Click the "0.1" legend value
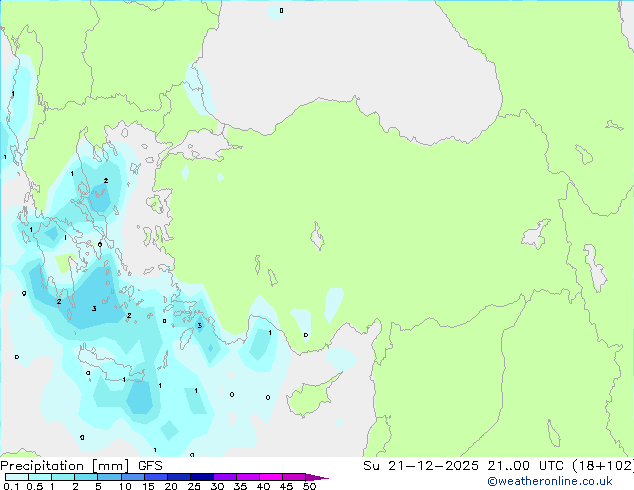 (x=11, y=486)
